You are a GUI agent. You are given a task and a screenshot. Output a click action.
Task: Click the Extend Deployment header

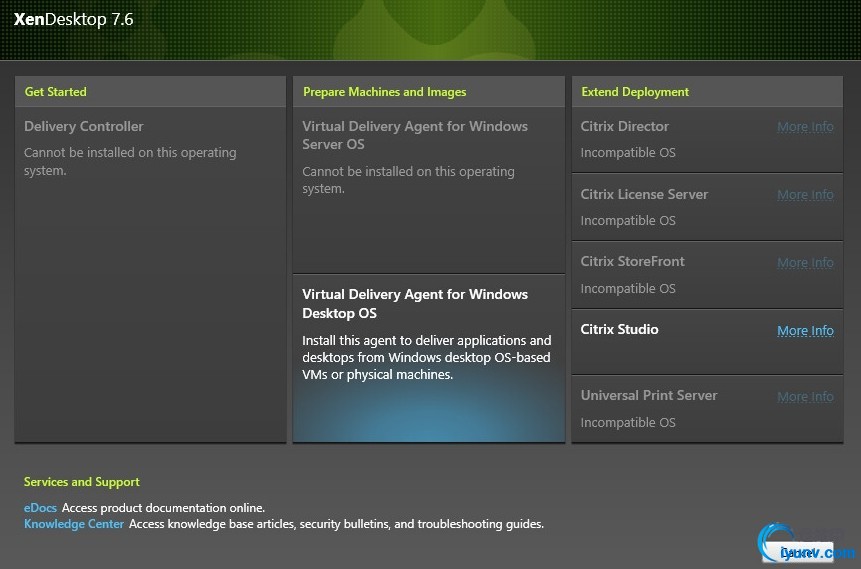707,92
